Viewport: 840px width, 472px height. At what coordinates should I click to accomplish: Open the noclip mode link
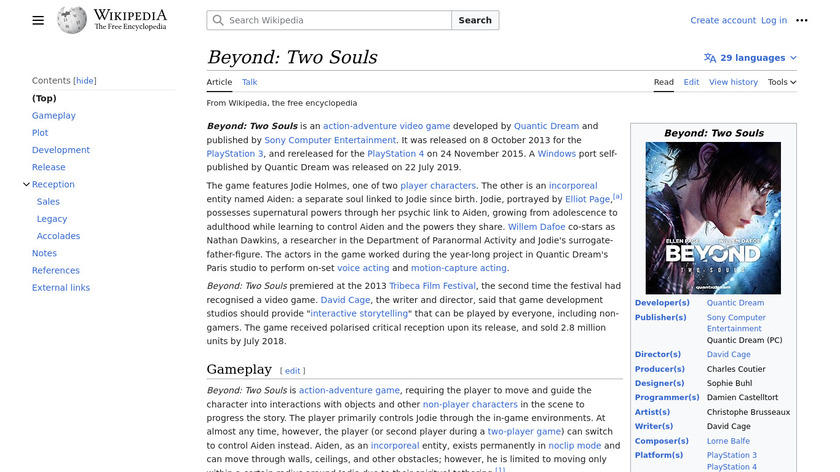pyautogui.click(x=574, y=445)
